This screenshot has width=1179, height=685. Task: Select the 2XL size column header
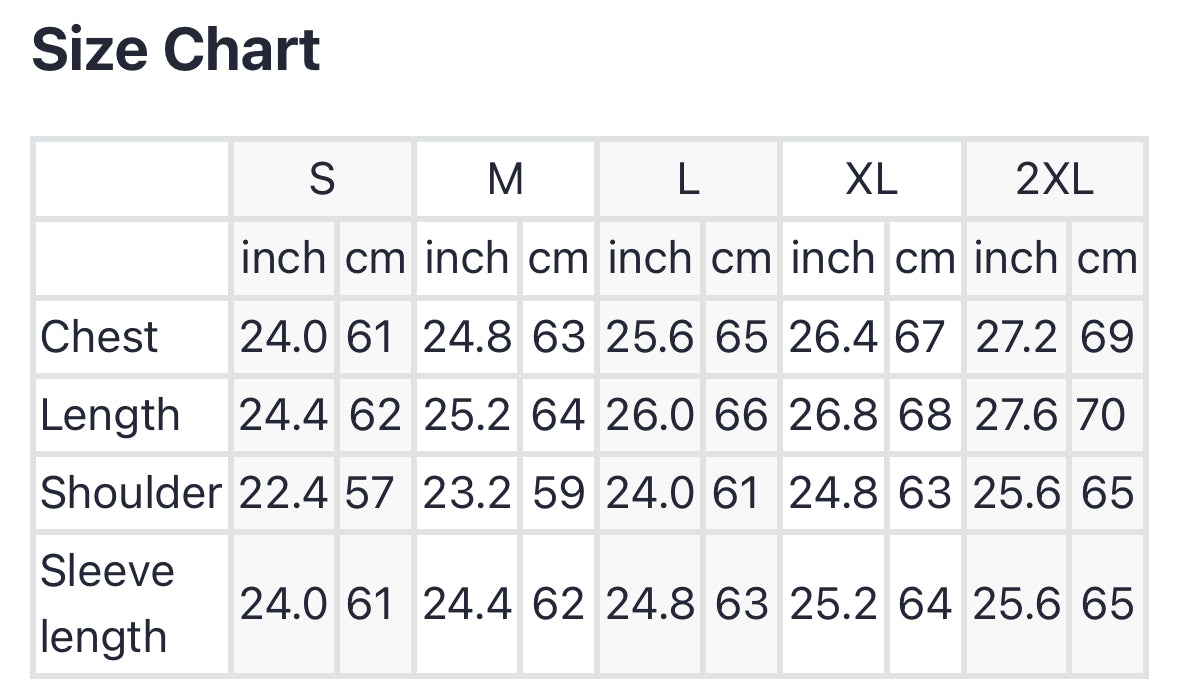[x=1054, y=180]
